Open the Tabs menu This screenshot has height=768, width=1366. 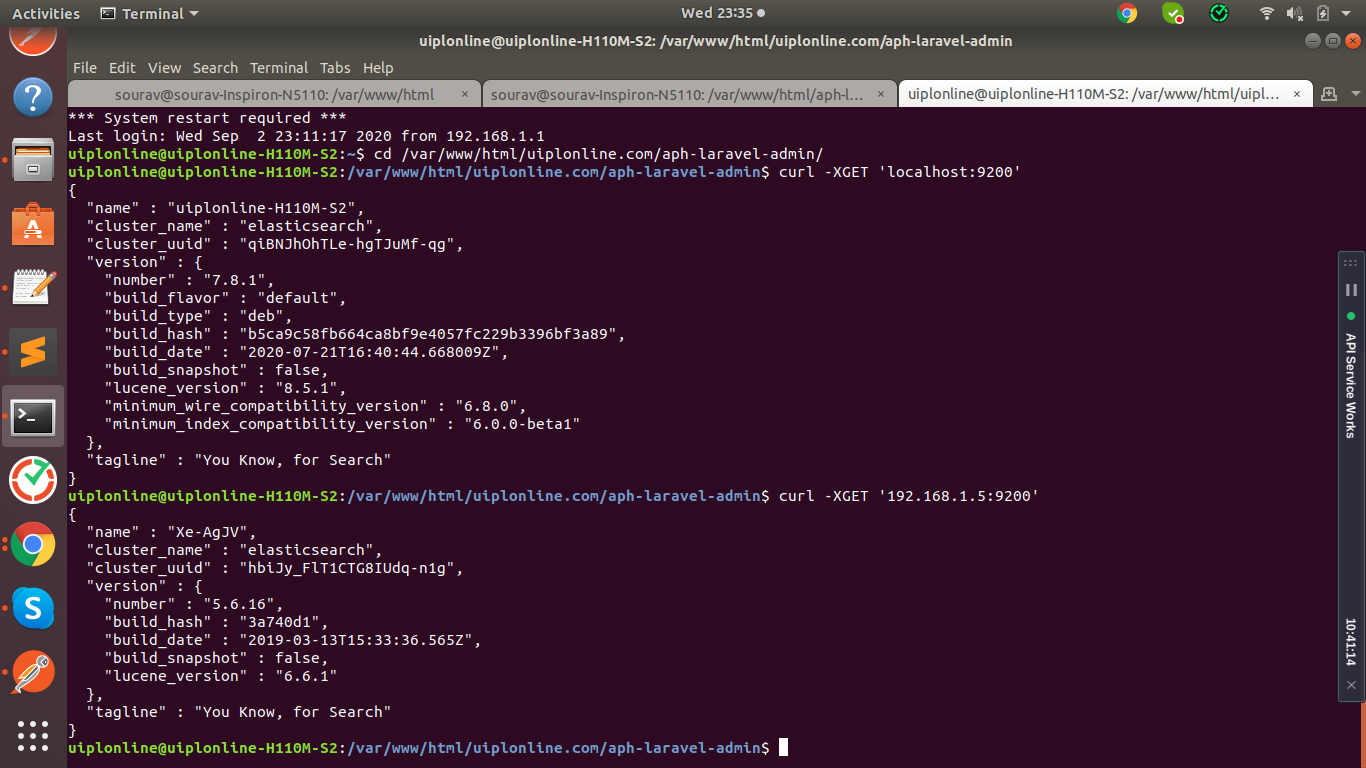(x=335, y=68)
